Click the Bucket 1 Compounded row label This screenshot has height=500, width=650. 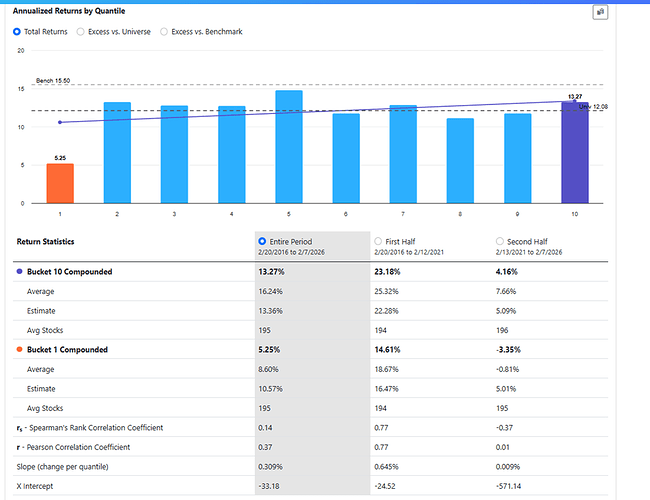[67, 349]
